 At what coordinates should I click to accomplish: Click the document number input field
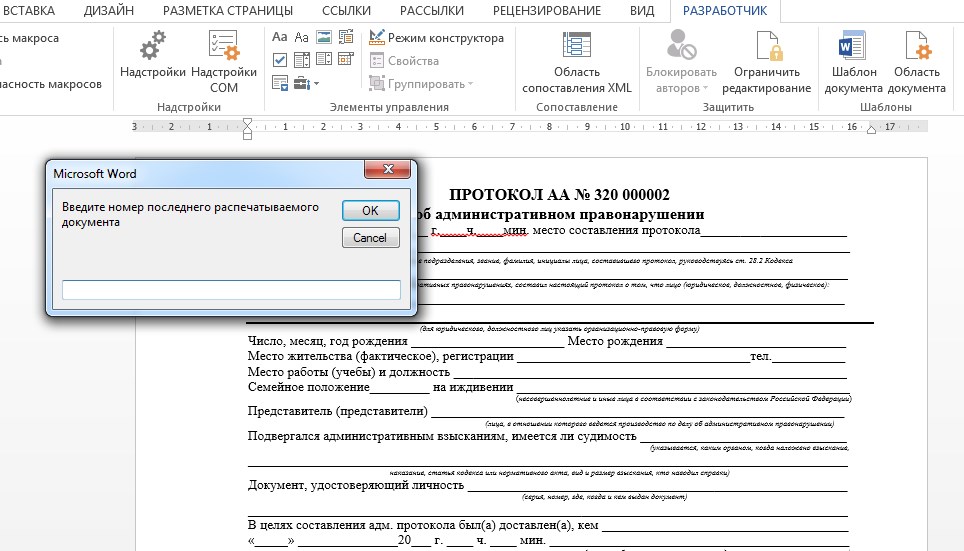click(231, 290)
